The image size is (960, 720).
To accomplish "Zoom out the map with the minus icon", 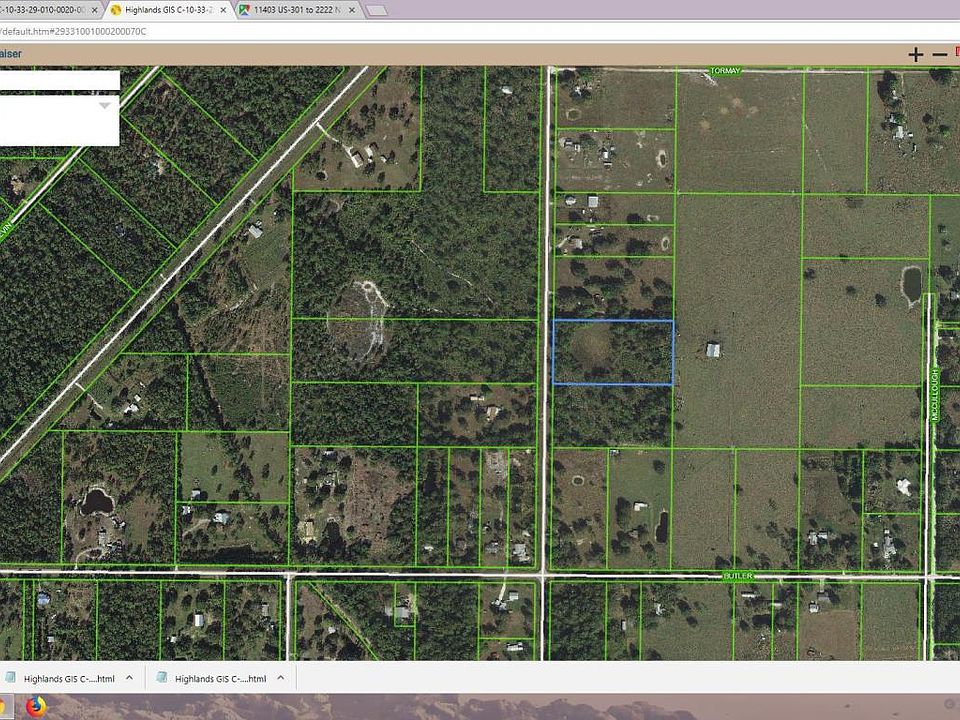I will click(940, 55).
